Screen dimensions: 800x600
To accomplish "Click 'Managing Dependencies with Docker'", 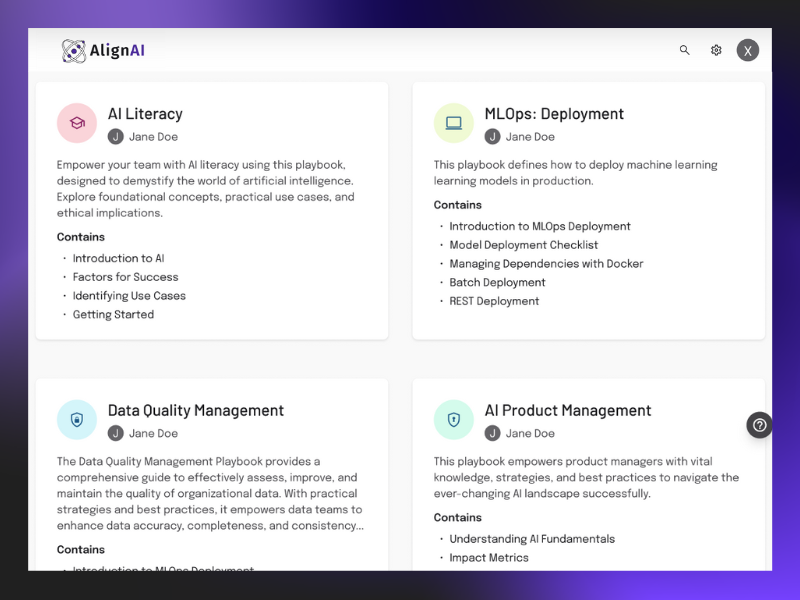I will (546, 263).
